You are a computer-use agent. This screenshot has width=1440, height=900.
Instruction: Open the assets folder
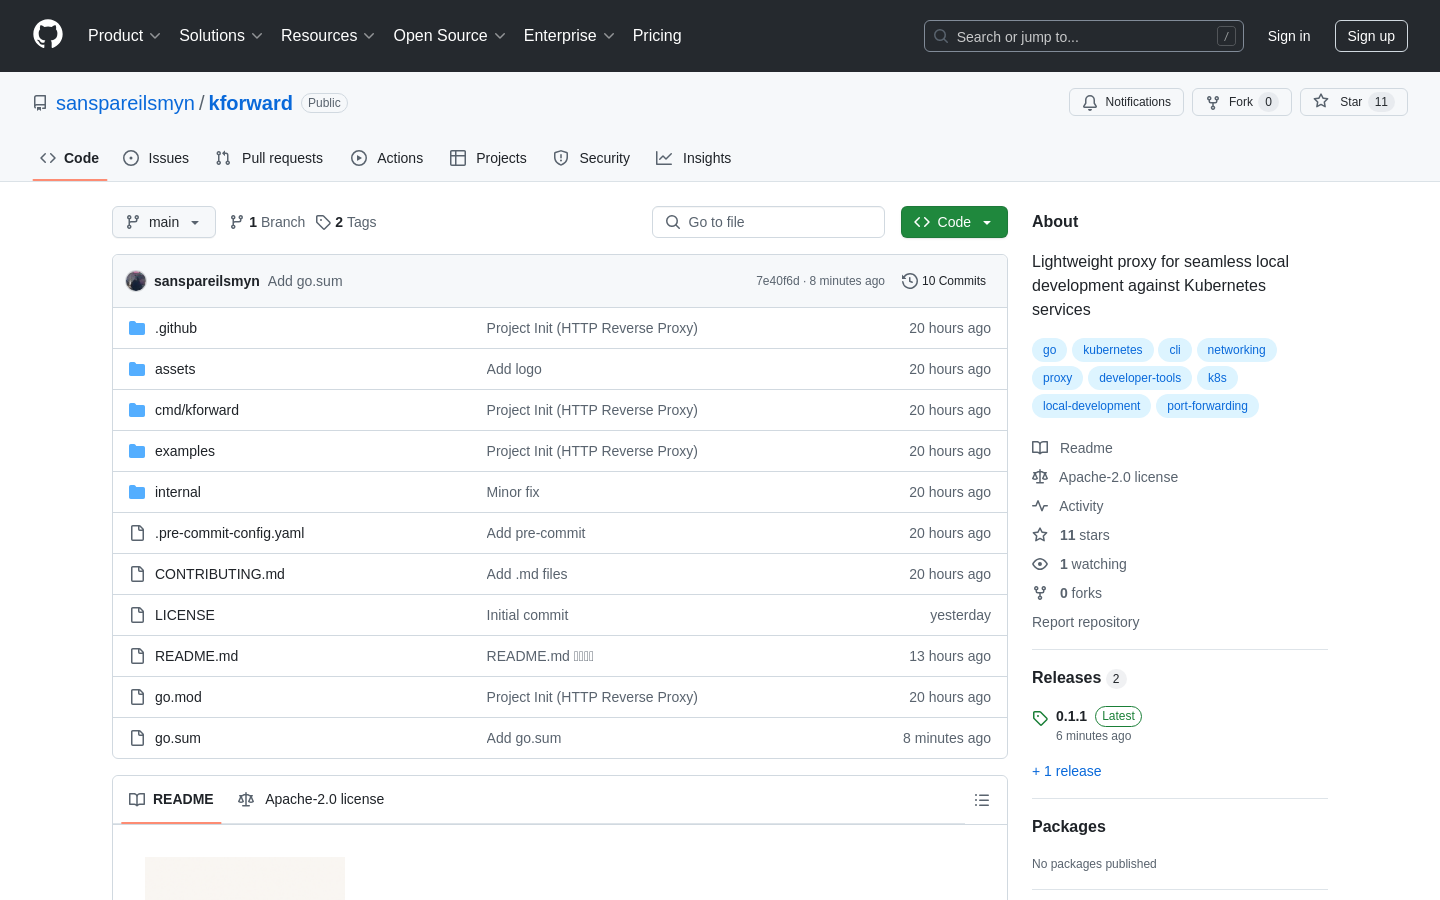[x=175, y=369]
